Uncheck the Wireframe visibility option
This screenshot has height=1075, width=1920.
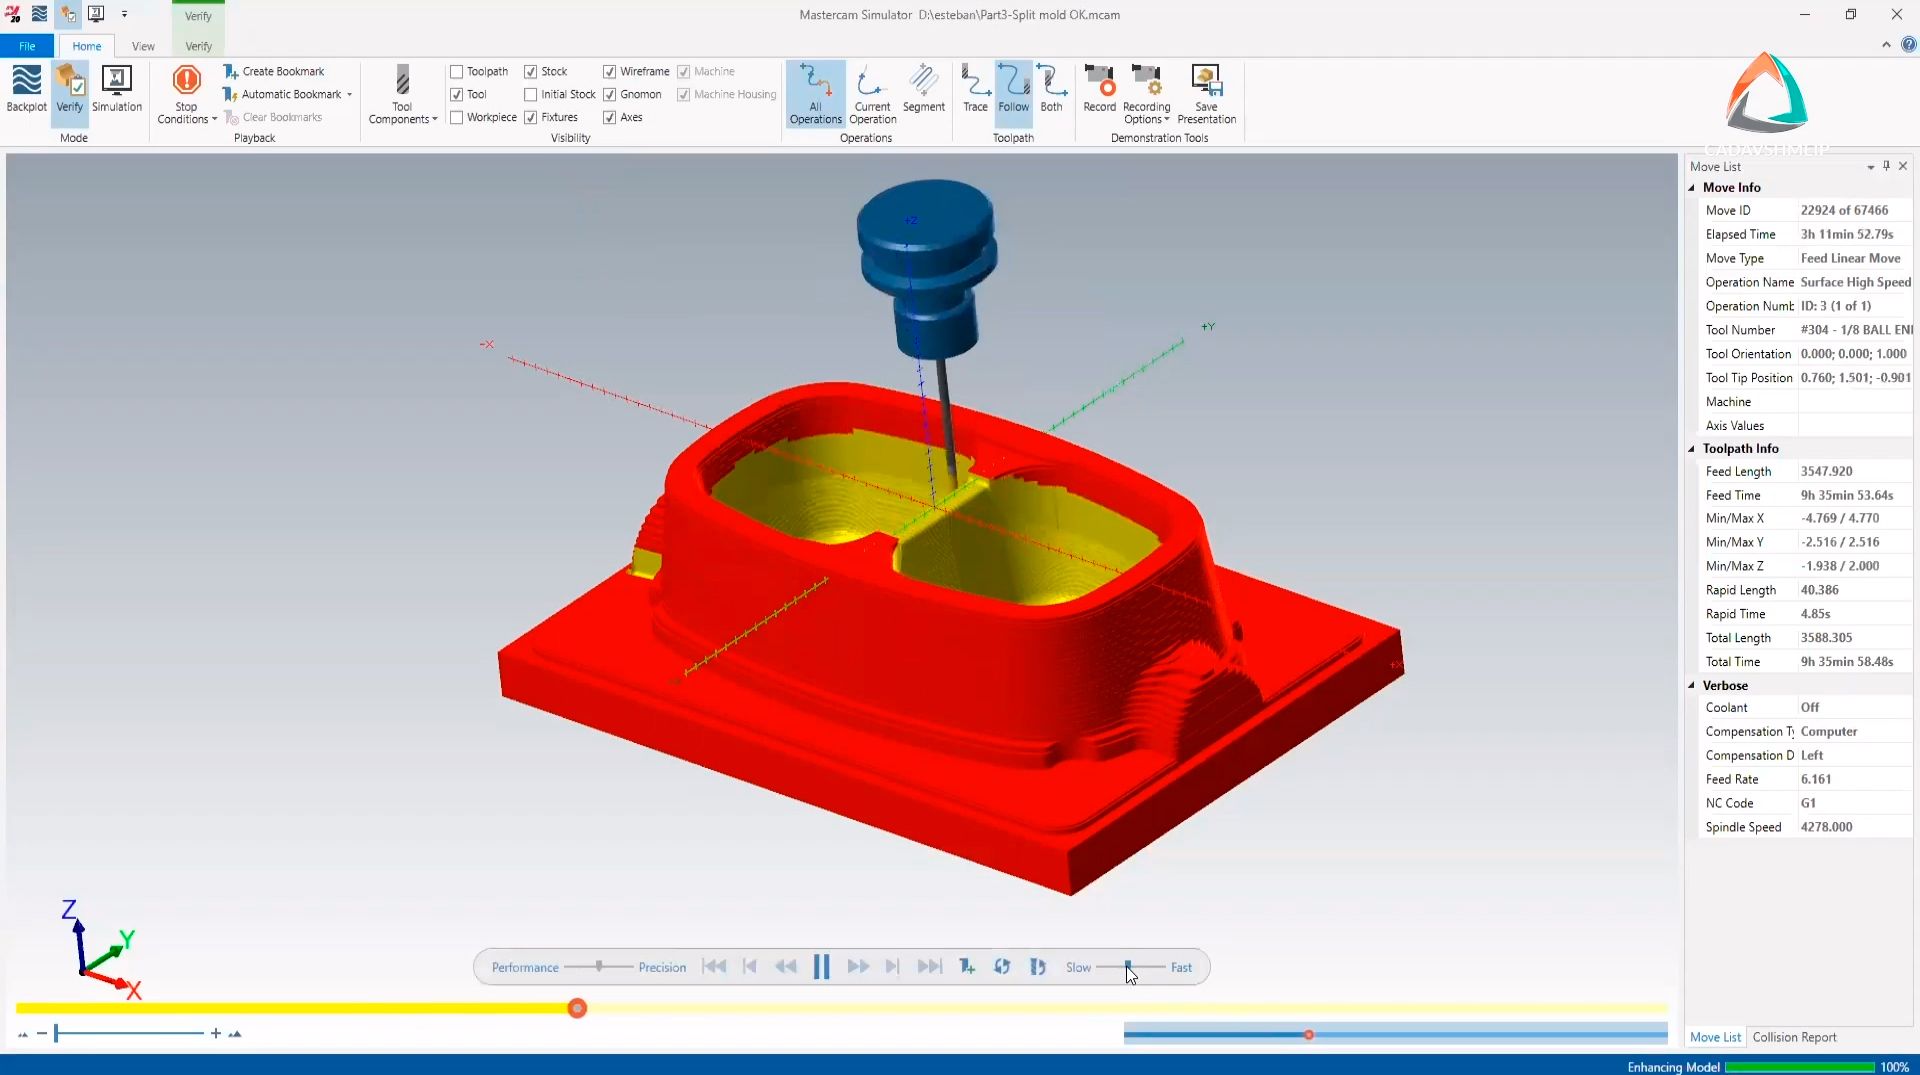pos(610,71)
